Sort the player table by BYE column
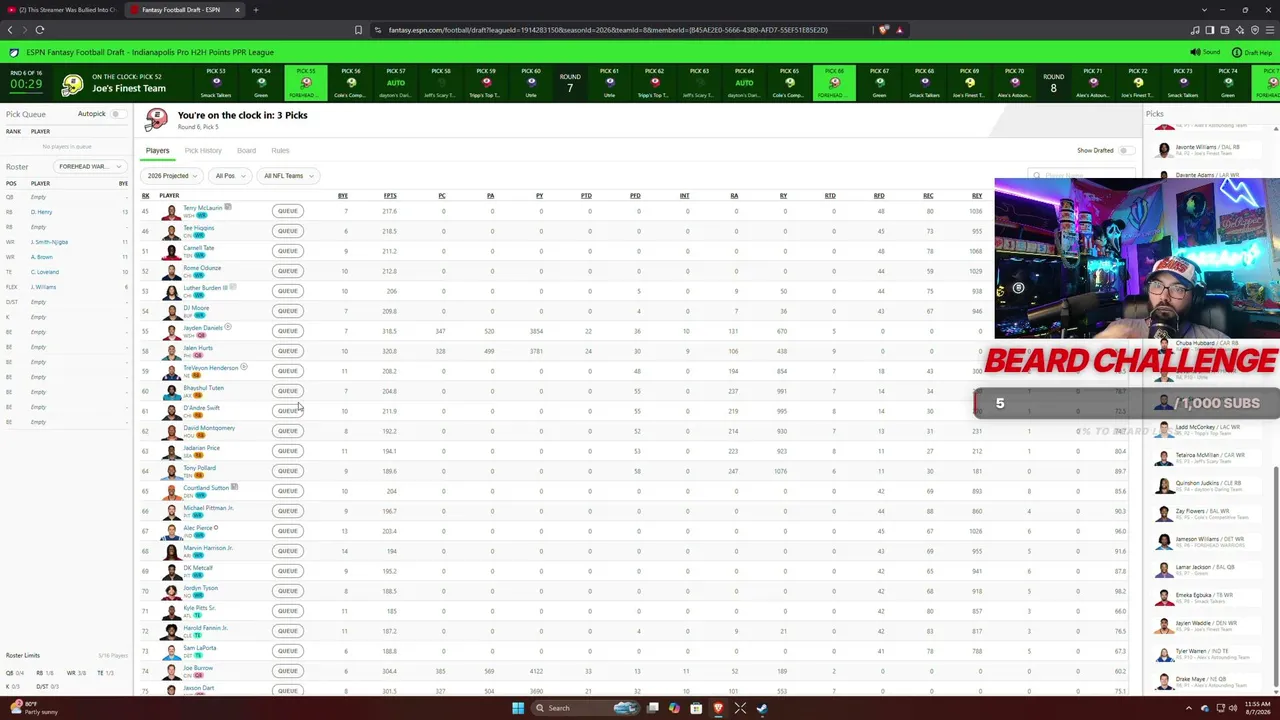Image resolution: width=1280 pixels, height=720 pixels. click(343, 196)
